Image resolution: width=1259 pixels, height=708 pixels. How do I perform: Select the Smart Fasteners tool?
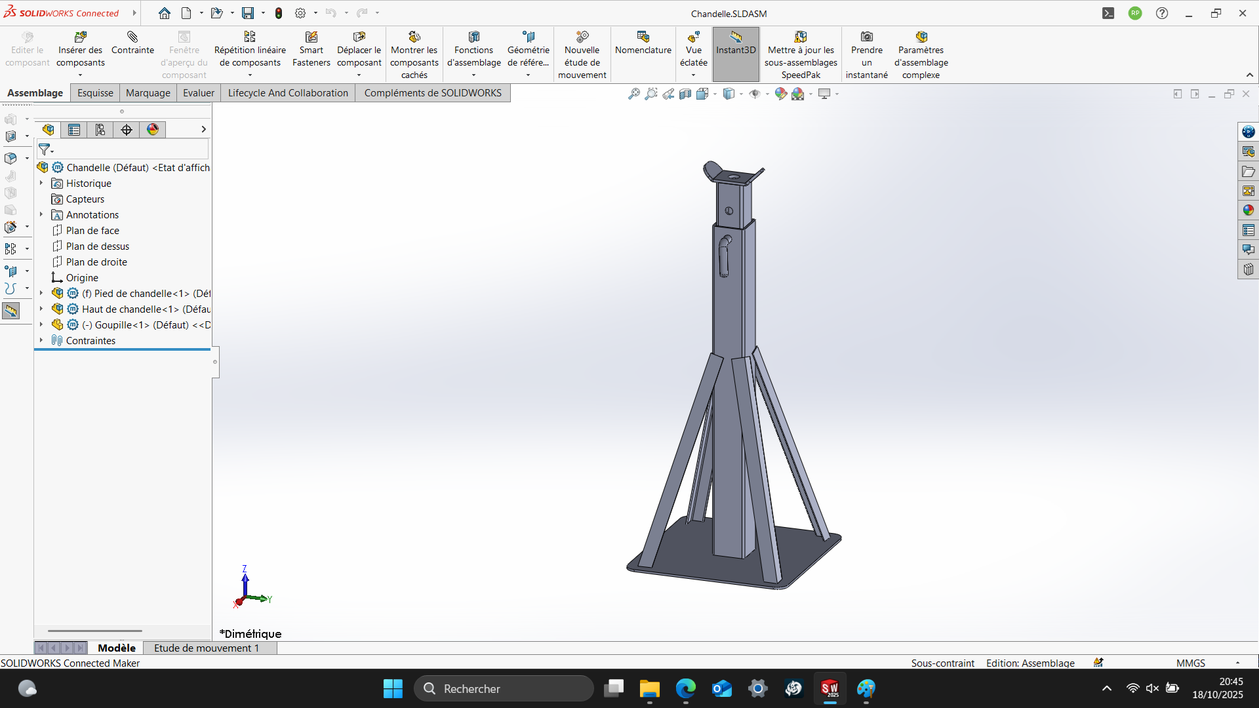coord(311,47)
